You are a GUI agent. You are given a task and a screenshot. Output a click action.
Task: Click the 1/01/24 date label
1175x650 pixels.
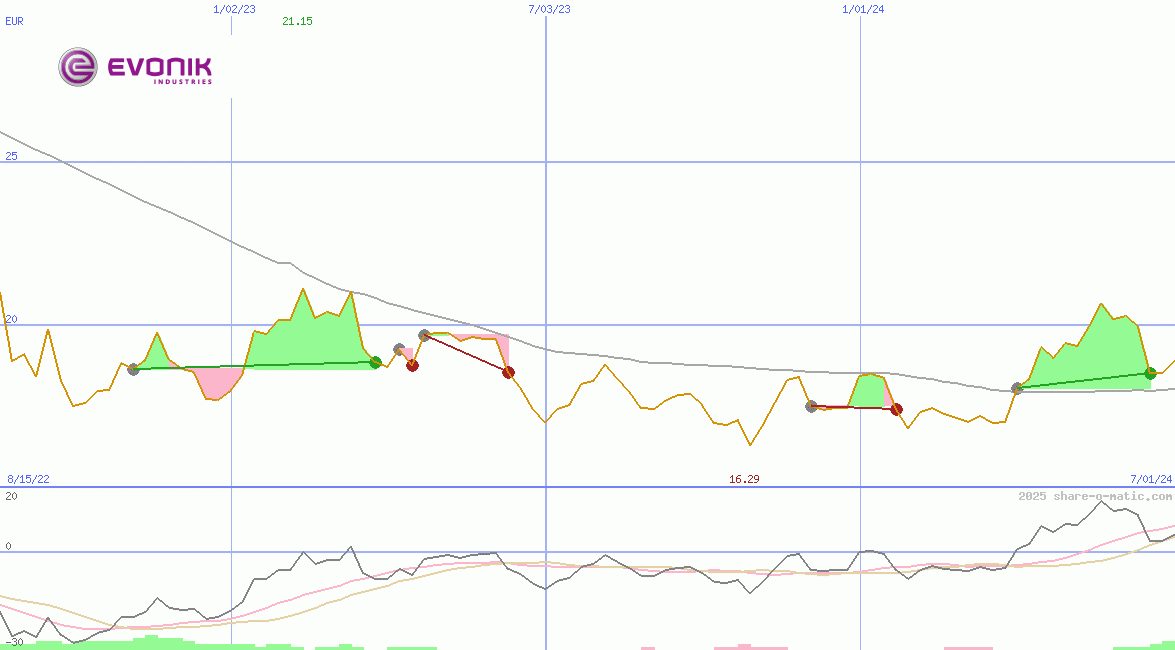coord(863,9)
